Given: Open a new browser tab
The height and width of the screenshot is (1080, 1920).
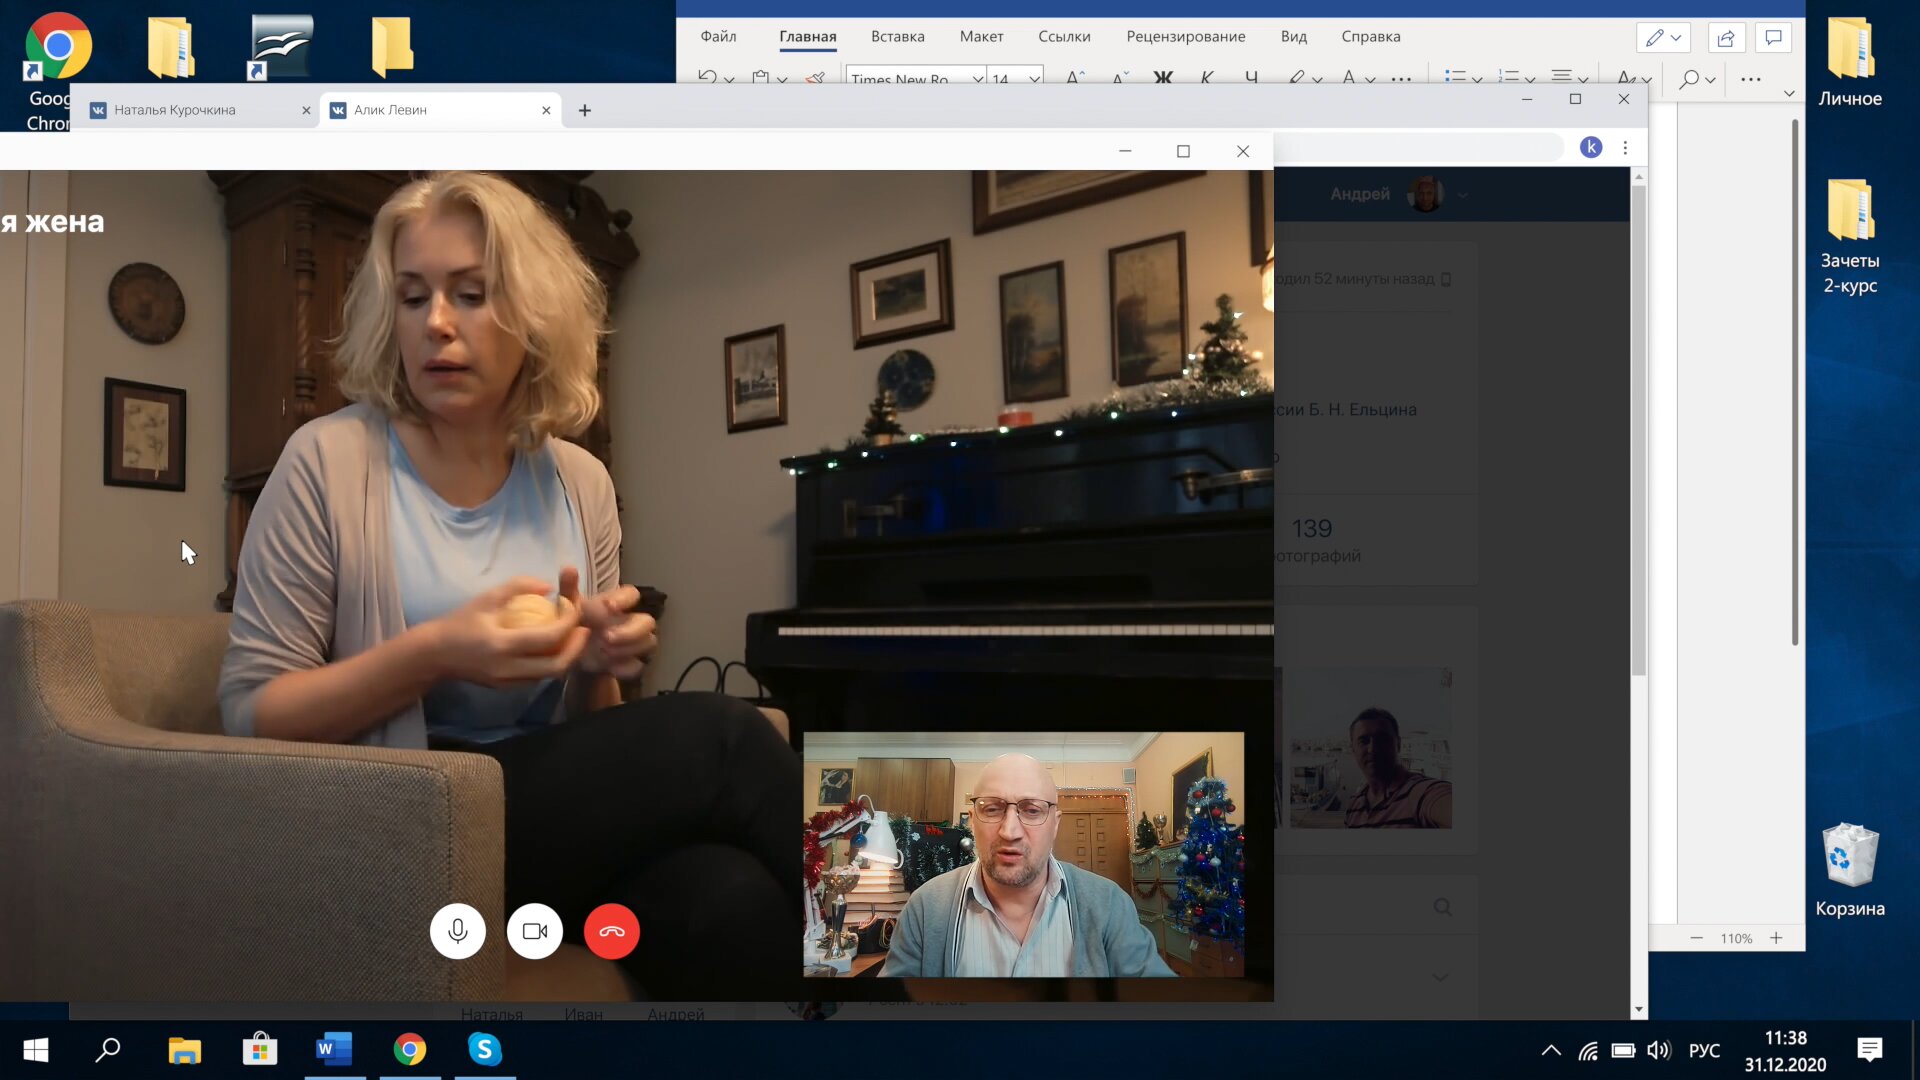Looking at the screenshot, I should click(x=585, y=110).
